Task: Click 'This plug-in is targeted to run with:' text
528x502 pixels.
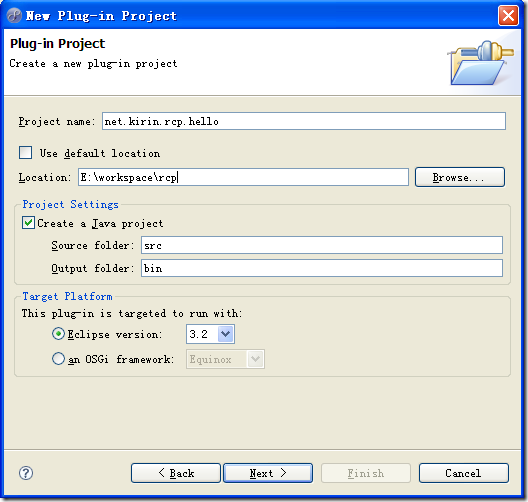Action: point(132,313)
